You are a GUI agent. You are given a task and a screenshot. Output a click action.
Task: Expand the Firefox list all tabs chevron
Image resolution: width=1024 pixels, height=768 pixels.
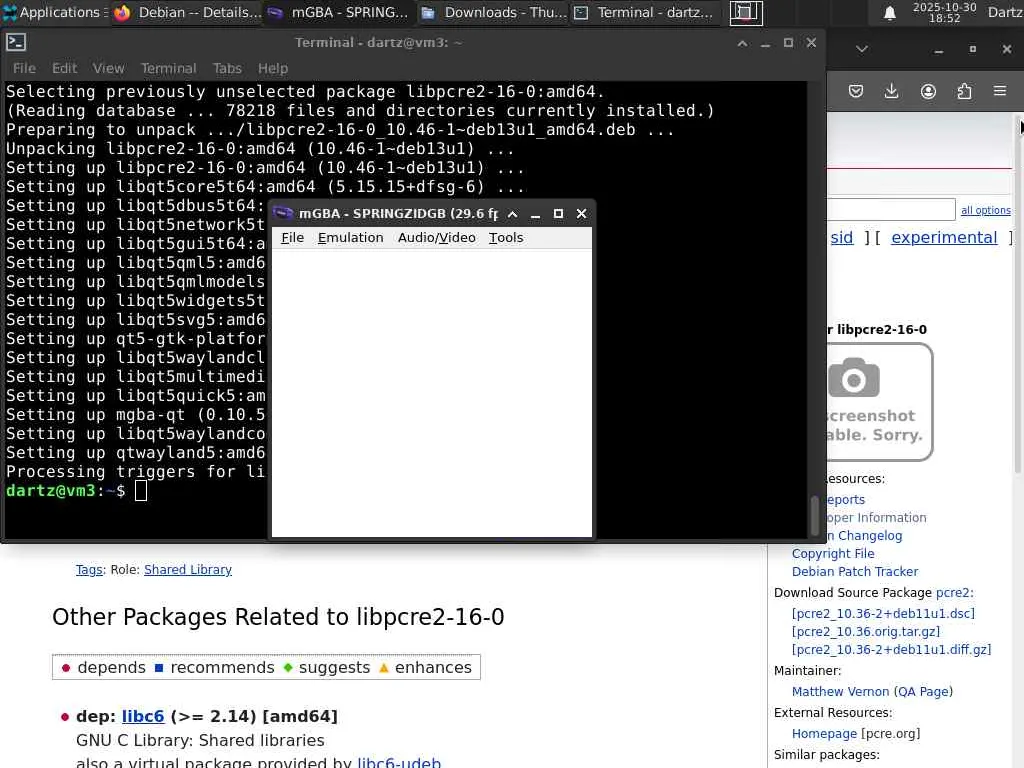(x=862, y=49)
